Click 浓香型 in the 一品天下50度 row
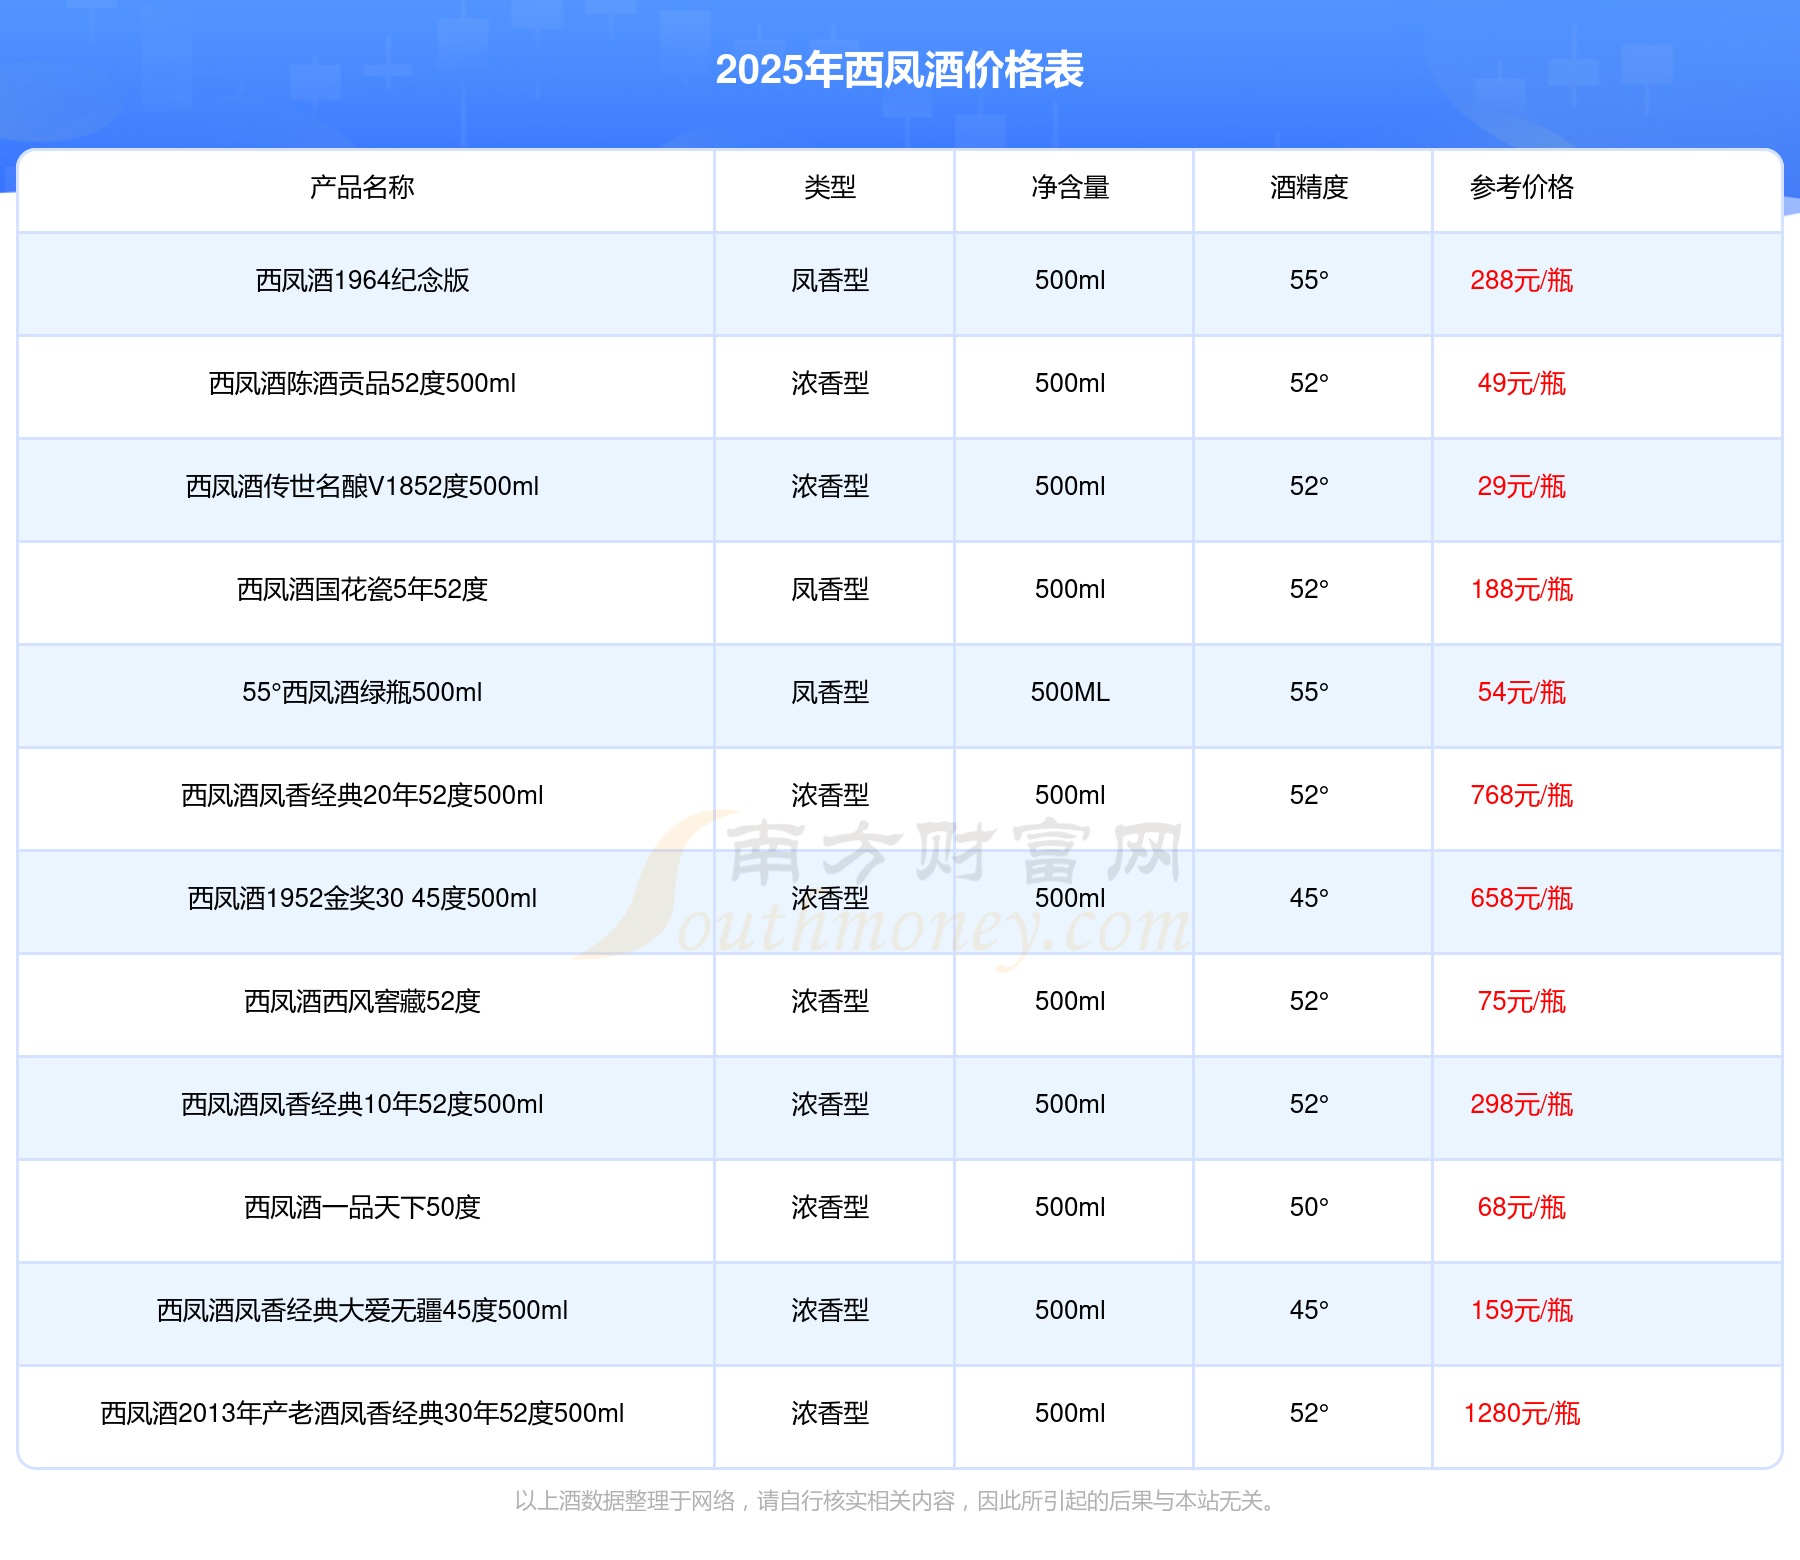1800x1560 pixels. pyautogui.click(x=830, y=1207)
